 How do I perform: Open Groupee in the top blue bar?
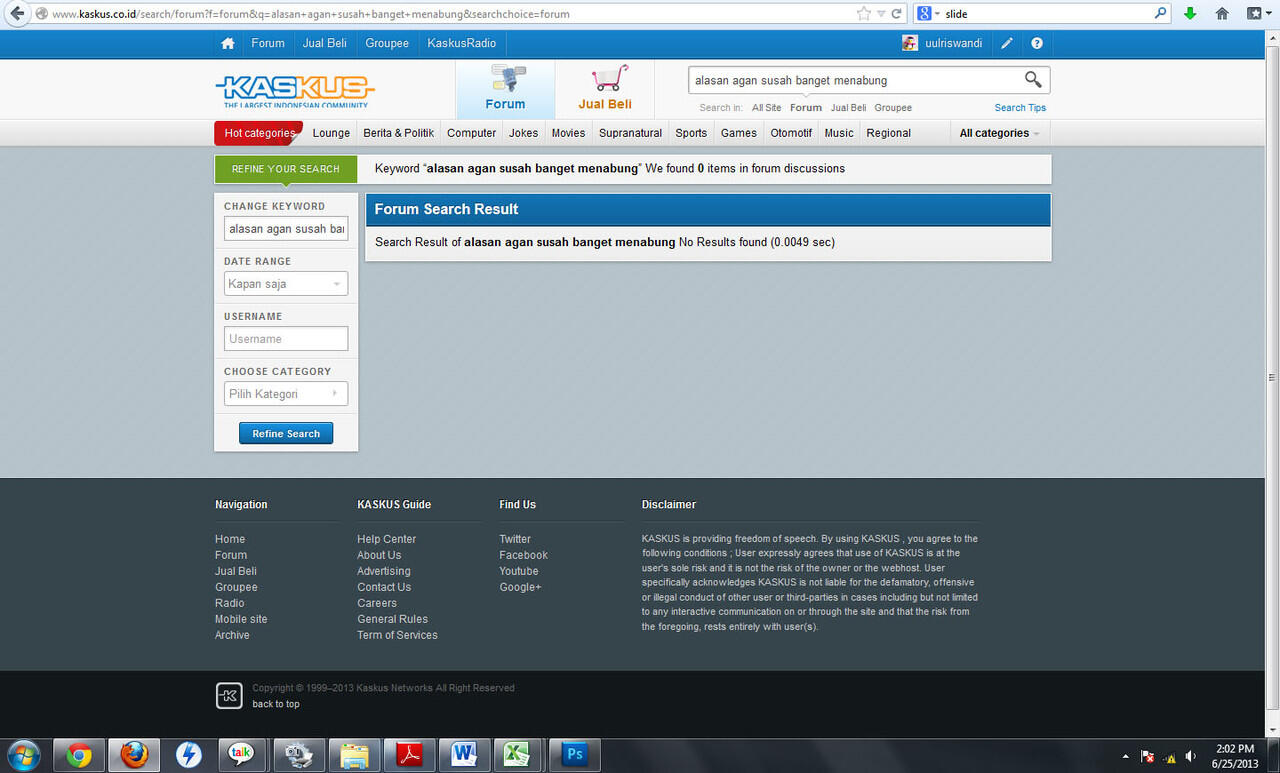[x=387, y=44]
